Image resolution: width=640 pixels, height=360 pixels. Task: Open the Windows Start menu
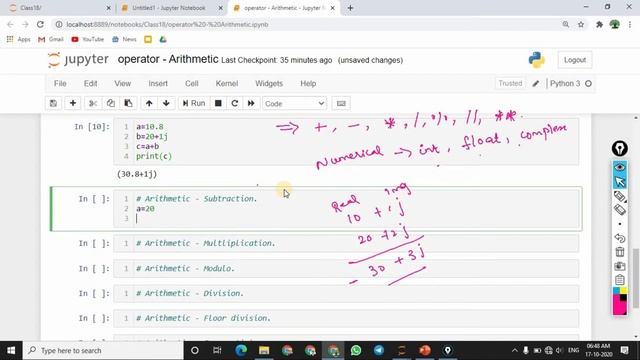(11, 350)
